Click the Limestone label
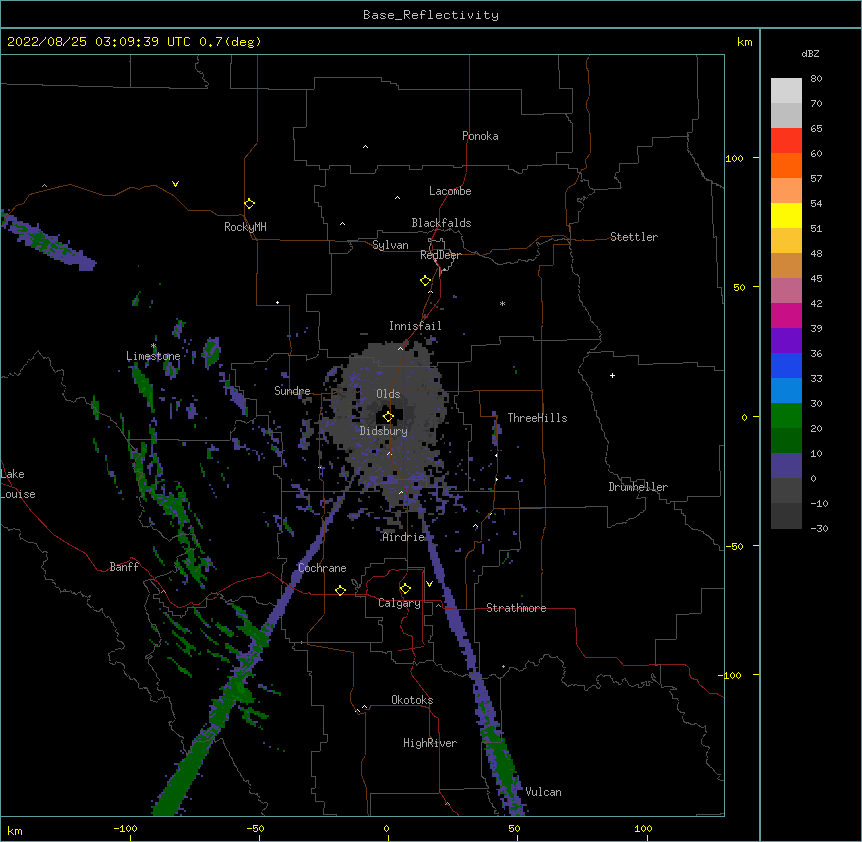Screen dimensions: 862x842 (x=153, y=356)
